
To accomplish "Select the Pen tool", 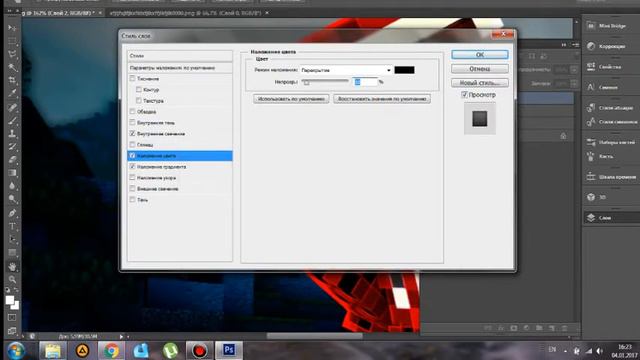I will pyautogui.click(x=12, y=213).
